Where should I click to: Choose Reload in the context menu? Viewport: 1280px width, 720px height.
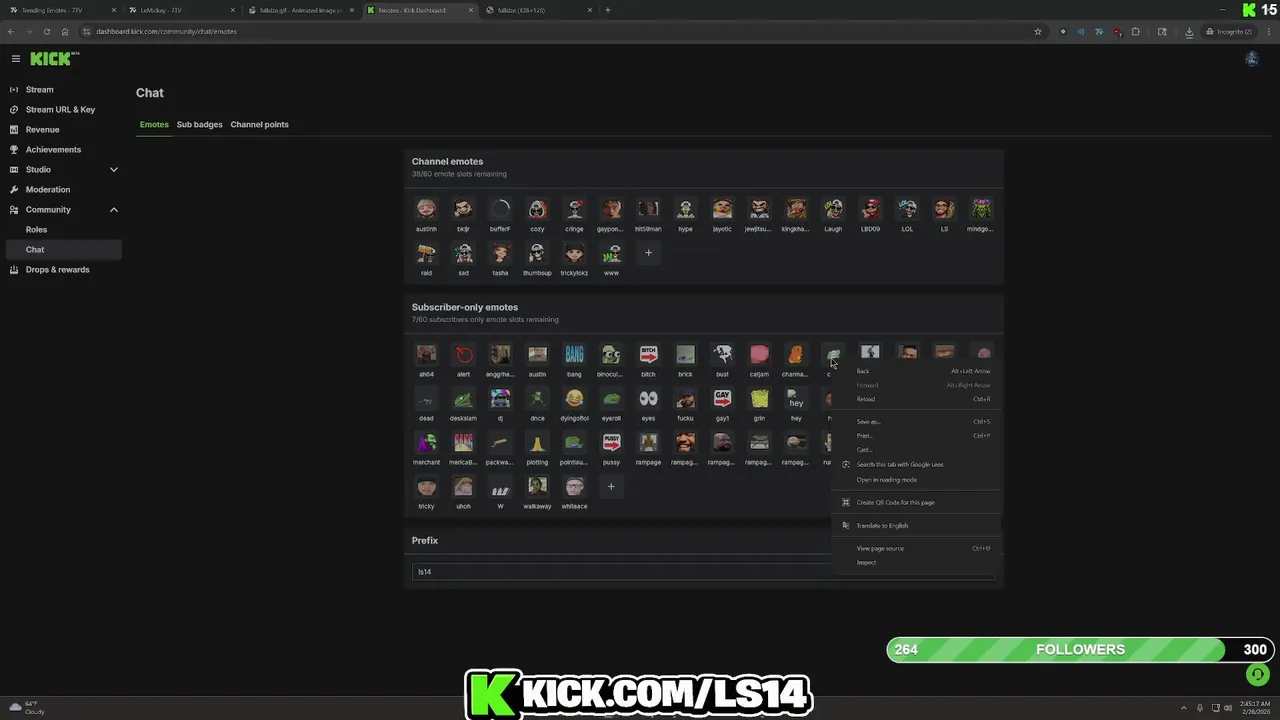click(x=916, y=399)
